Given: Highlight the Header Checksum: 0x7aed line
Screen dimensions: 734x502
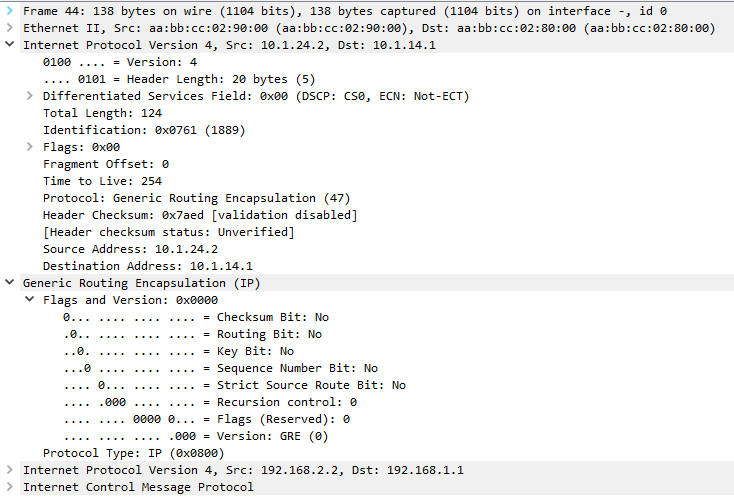Looking at the screenshot, I should (200, 215).
